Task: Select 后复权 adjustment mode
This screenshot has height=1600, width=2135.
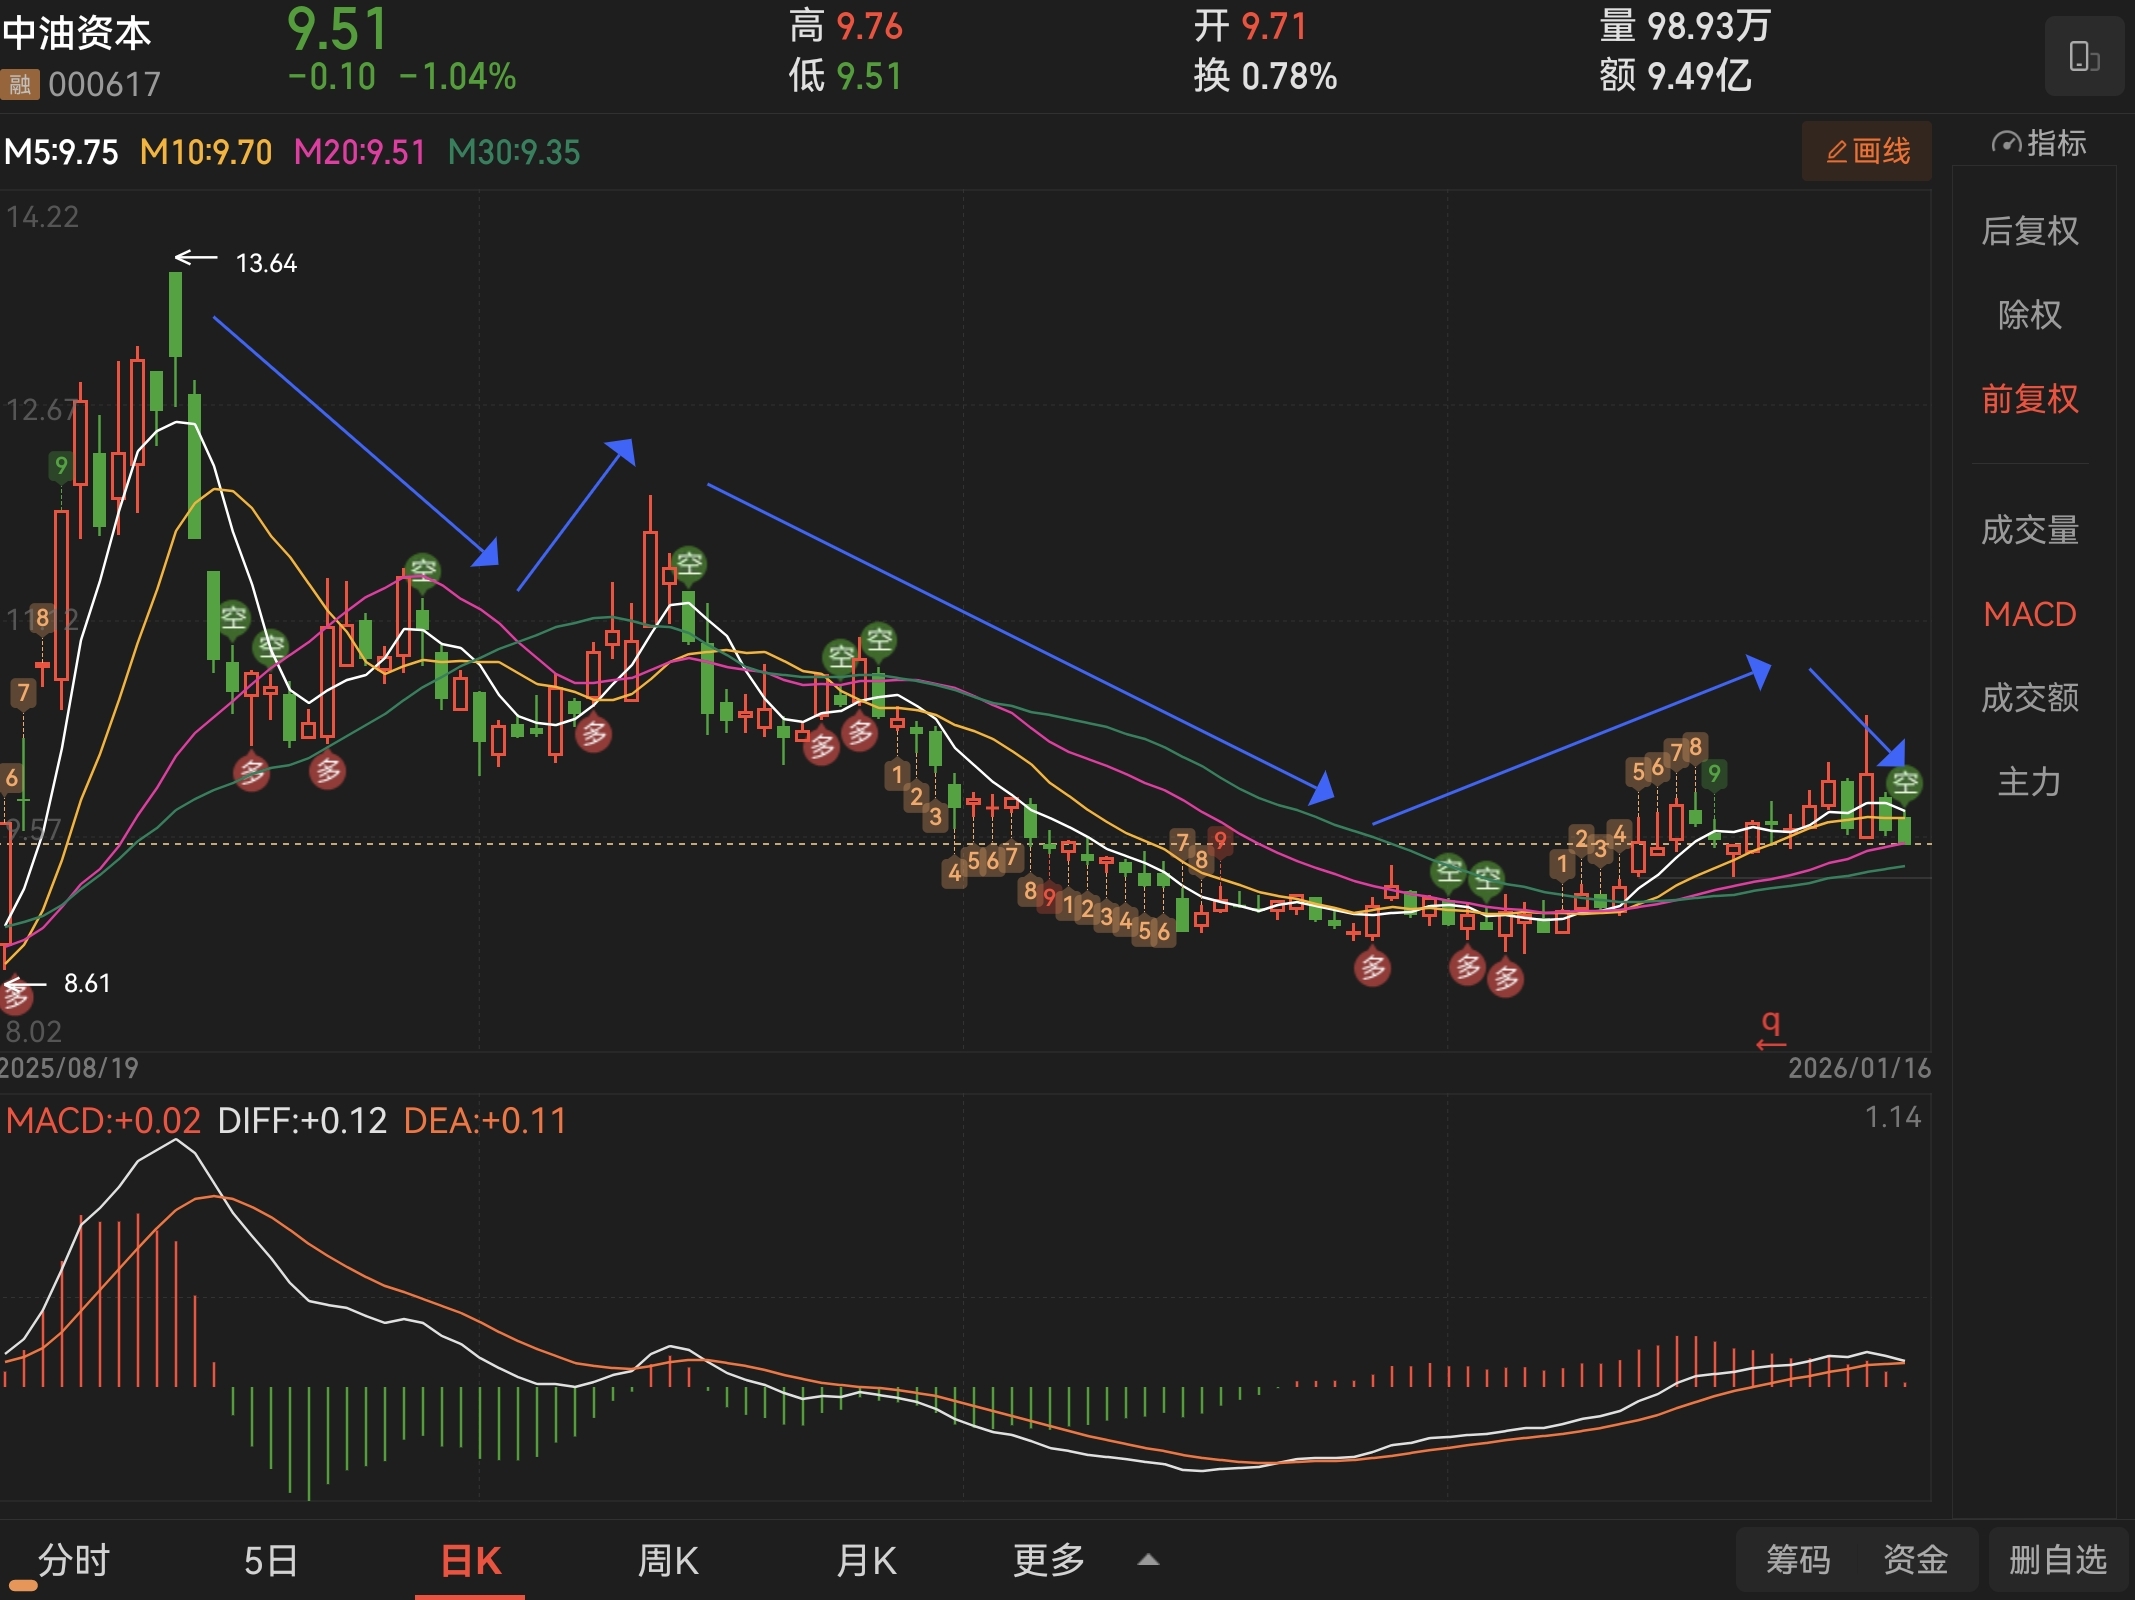Action: [2029, 231]
